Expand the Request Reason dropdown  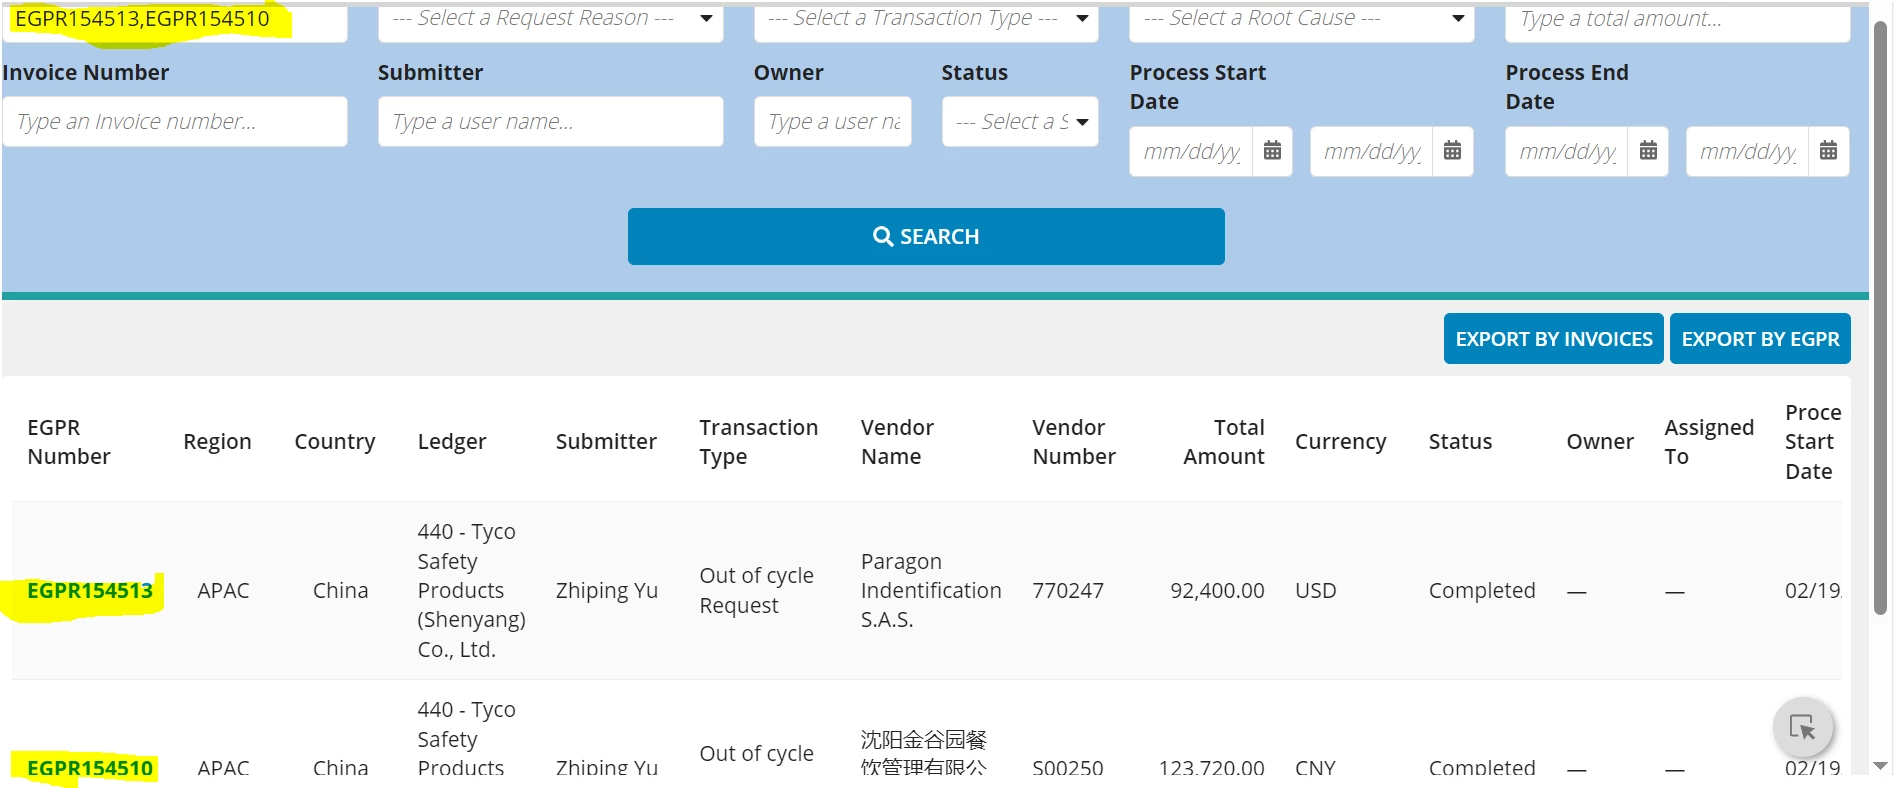tap(551, 19)
